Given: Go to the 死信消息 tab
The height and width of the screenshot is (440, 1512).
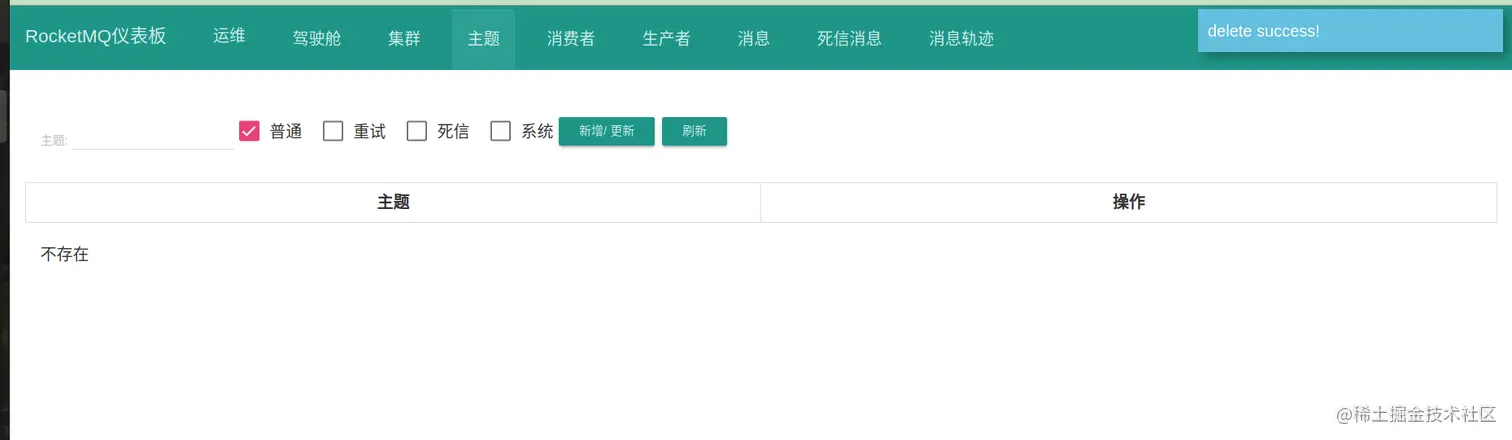Looking at the screenshot, I should pos(849,38).
